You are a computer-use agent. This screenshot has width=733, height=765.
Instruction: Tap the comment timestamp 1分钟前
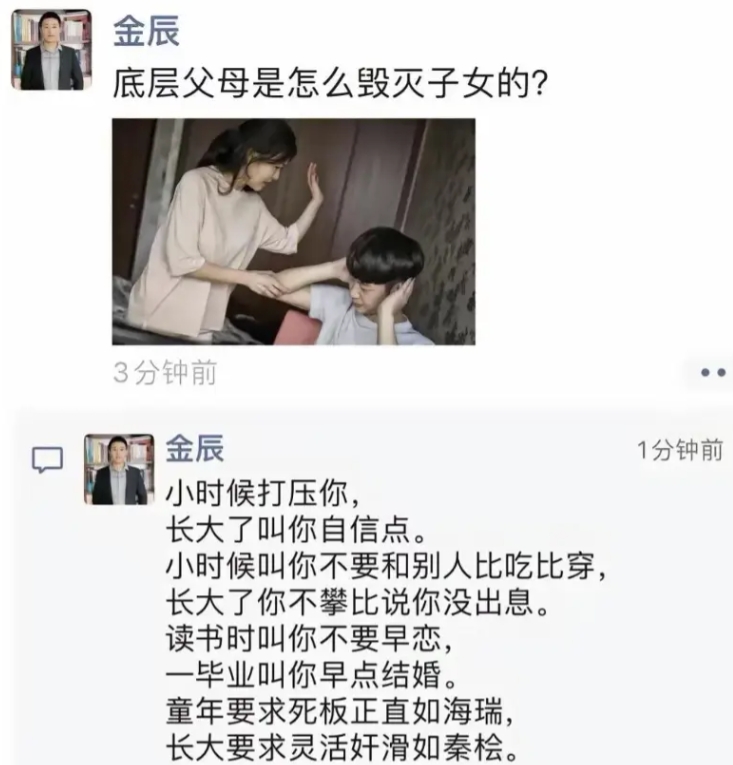680,450
